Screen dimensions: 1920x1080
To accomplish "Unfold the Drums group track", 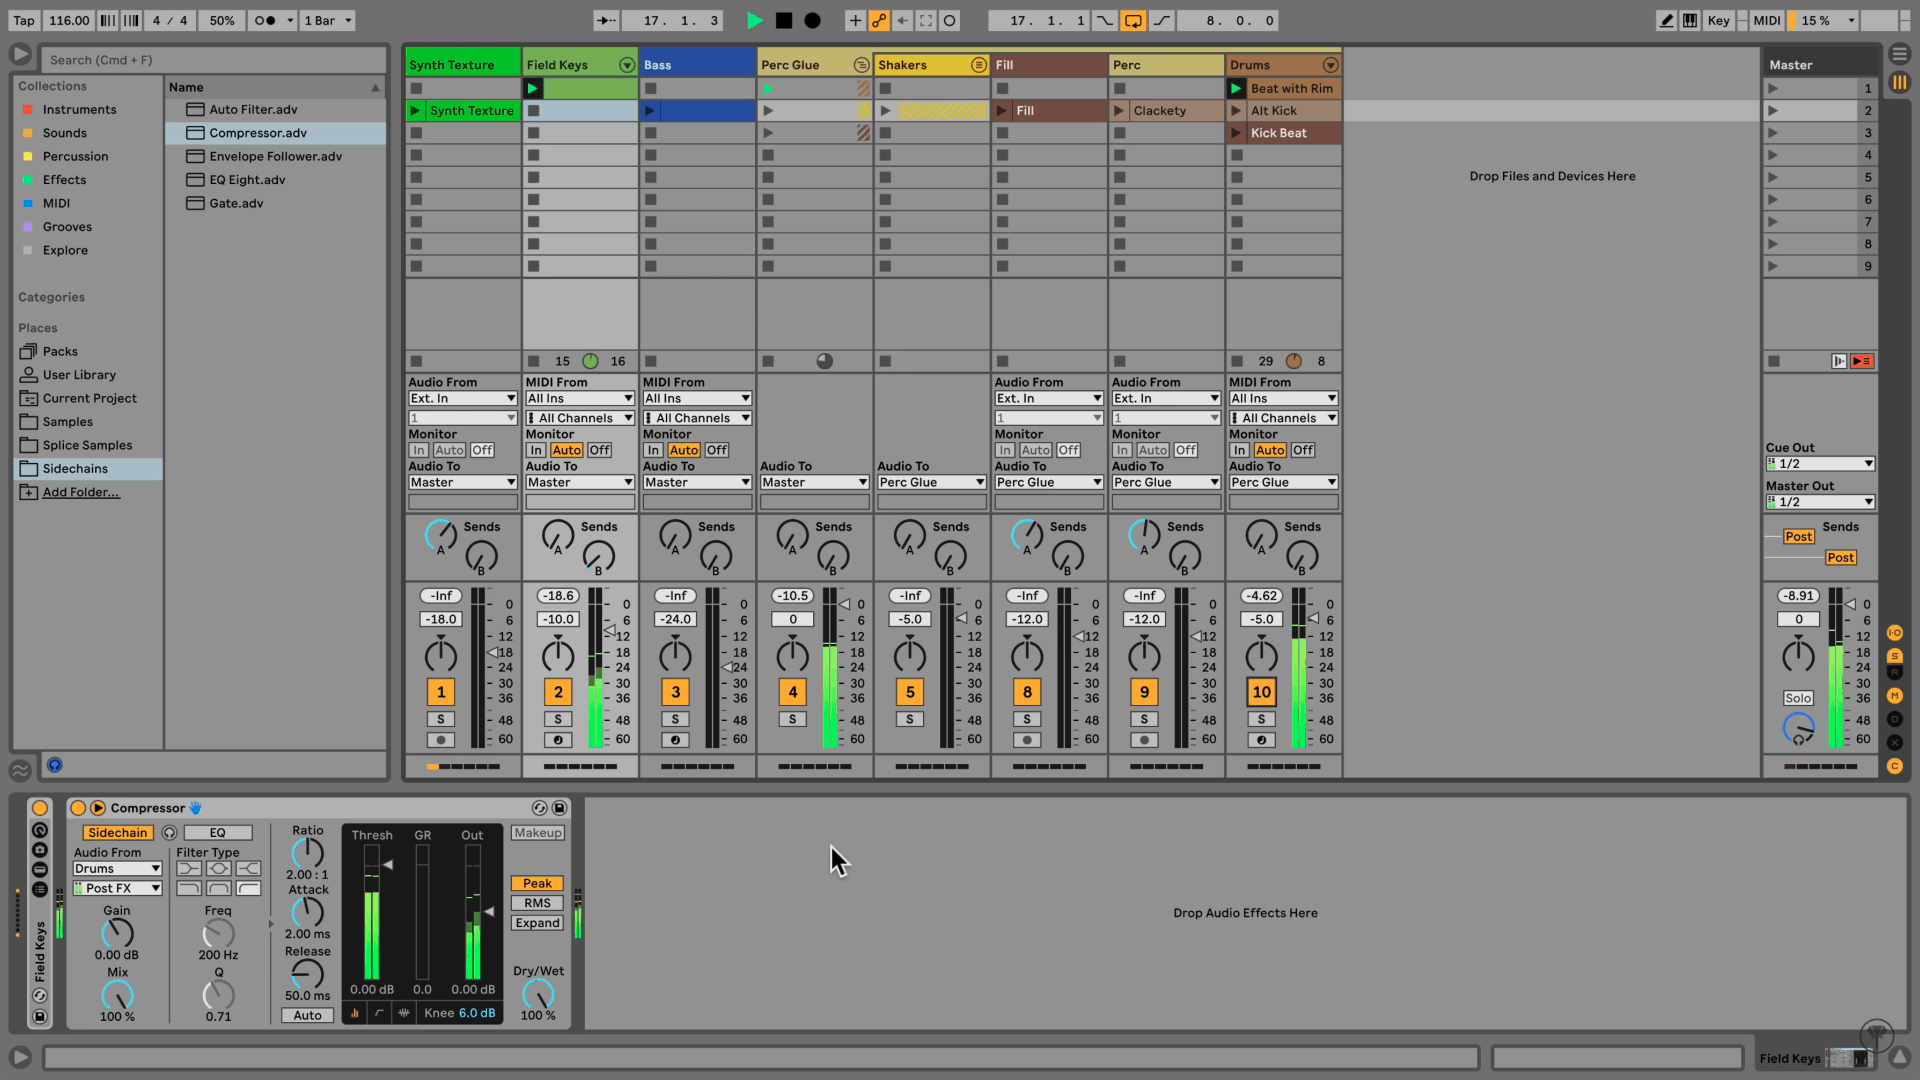I will pos(1330,65).
